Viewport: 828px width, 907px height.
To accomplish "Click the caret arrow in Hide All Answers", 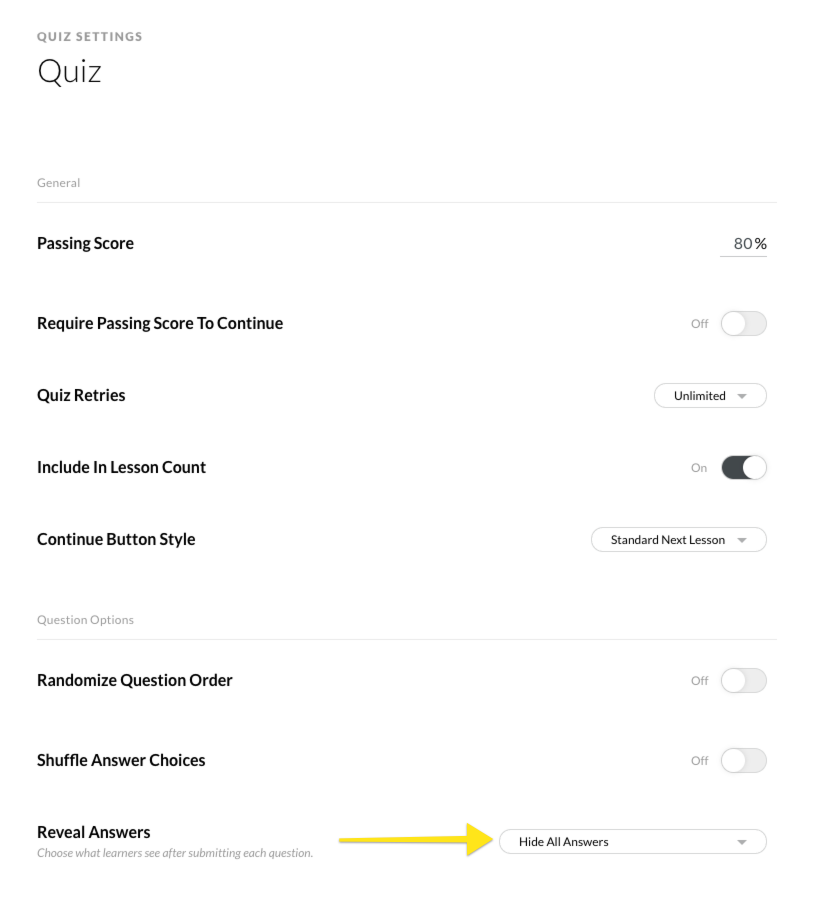I will click(x=742, y=843).
